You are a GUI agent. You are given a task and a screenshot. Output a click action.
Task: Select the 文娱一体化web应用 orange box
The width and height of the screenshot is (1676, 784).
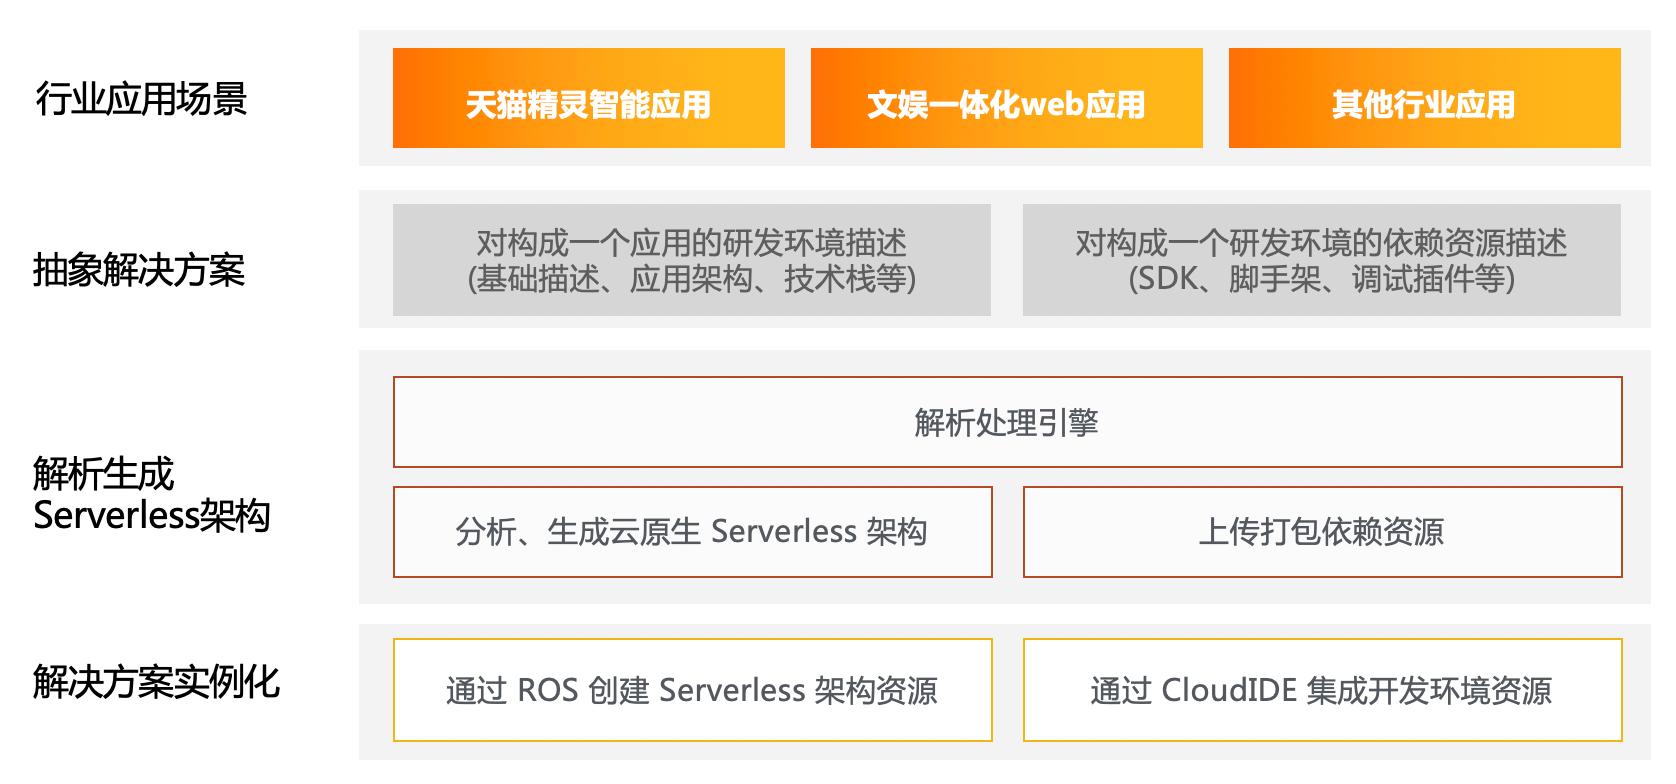(1006, 99)
